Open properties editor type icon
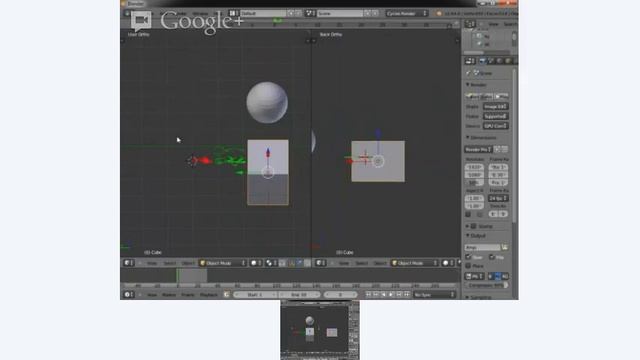The height and width of the screenshot is (360, 640). click(470, 61)
